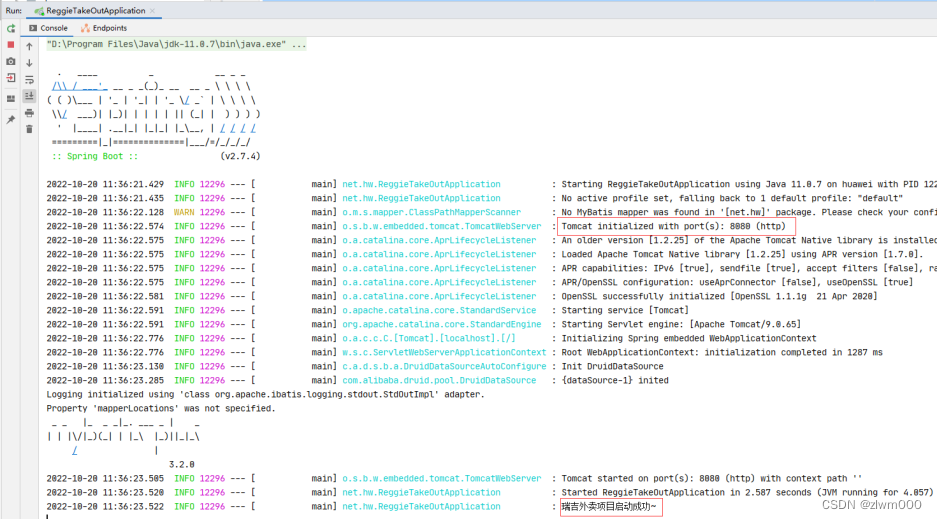This screenshot has width=937, height=519.
Task: Switch to the Console tab
Action: (48, 28)
